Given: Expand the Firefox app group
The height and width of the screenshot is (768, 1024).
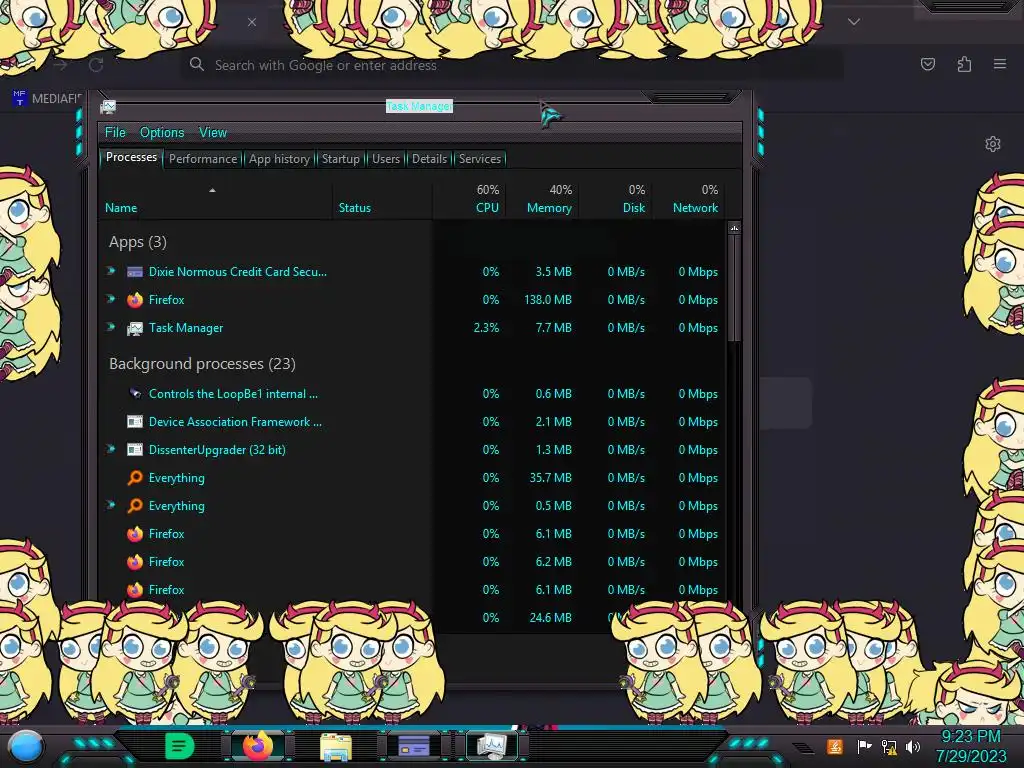Looking at the screenshot, I should [111, 299].
